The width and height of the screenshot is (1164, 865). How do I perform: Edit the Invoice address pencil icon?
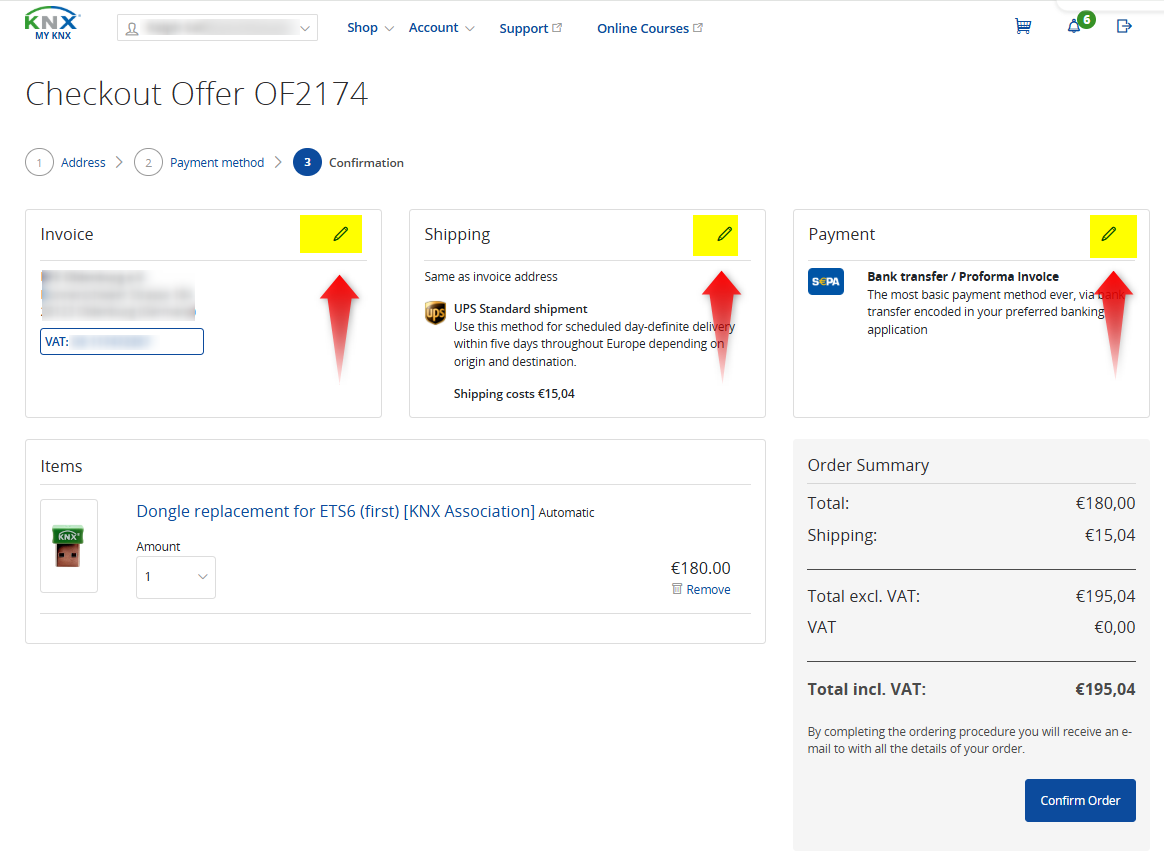(341, 234)
